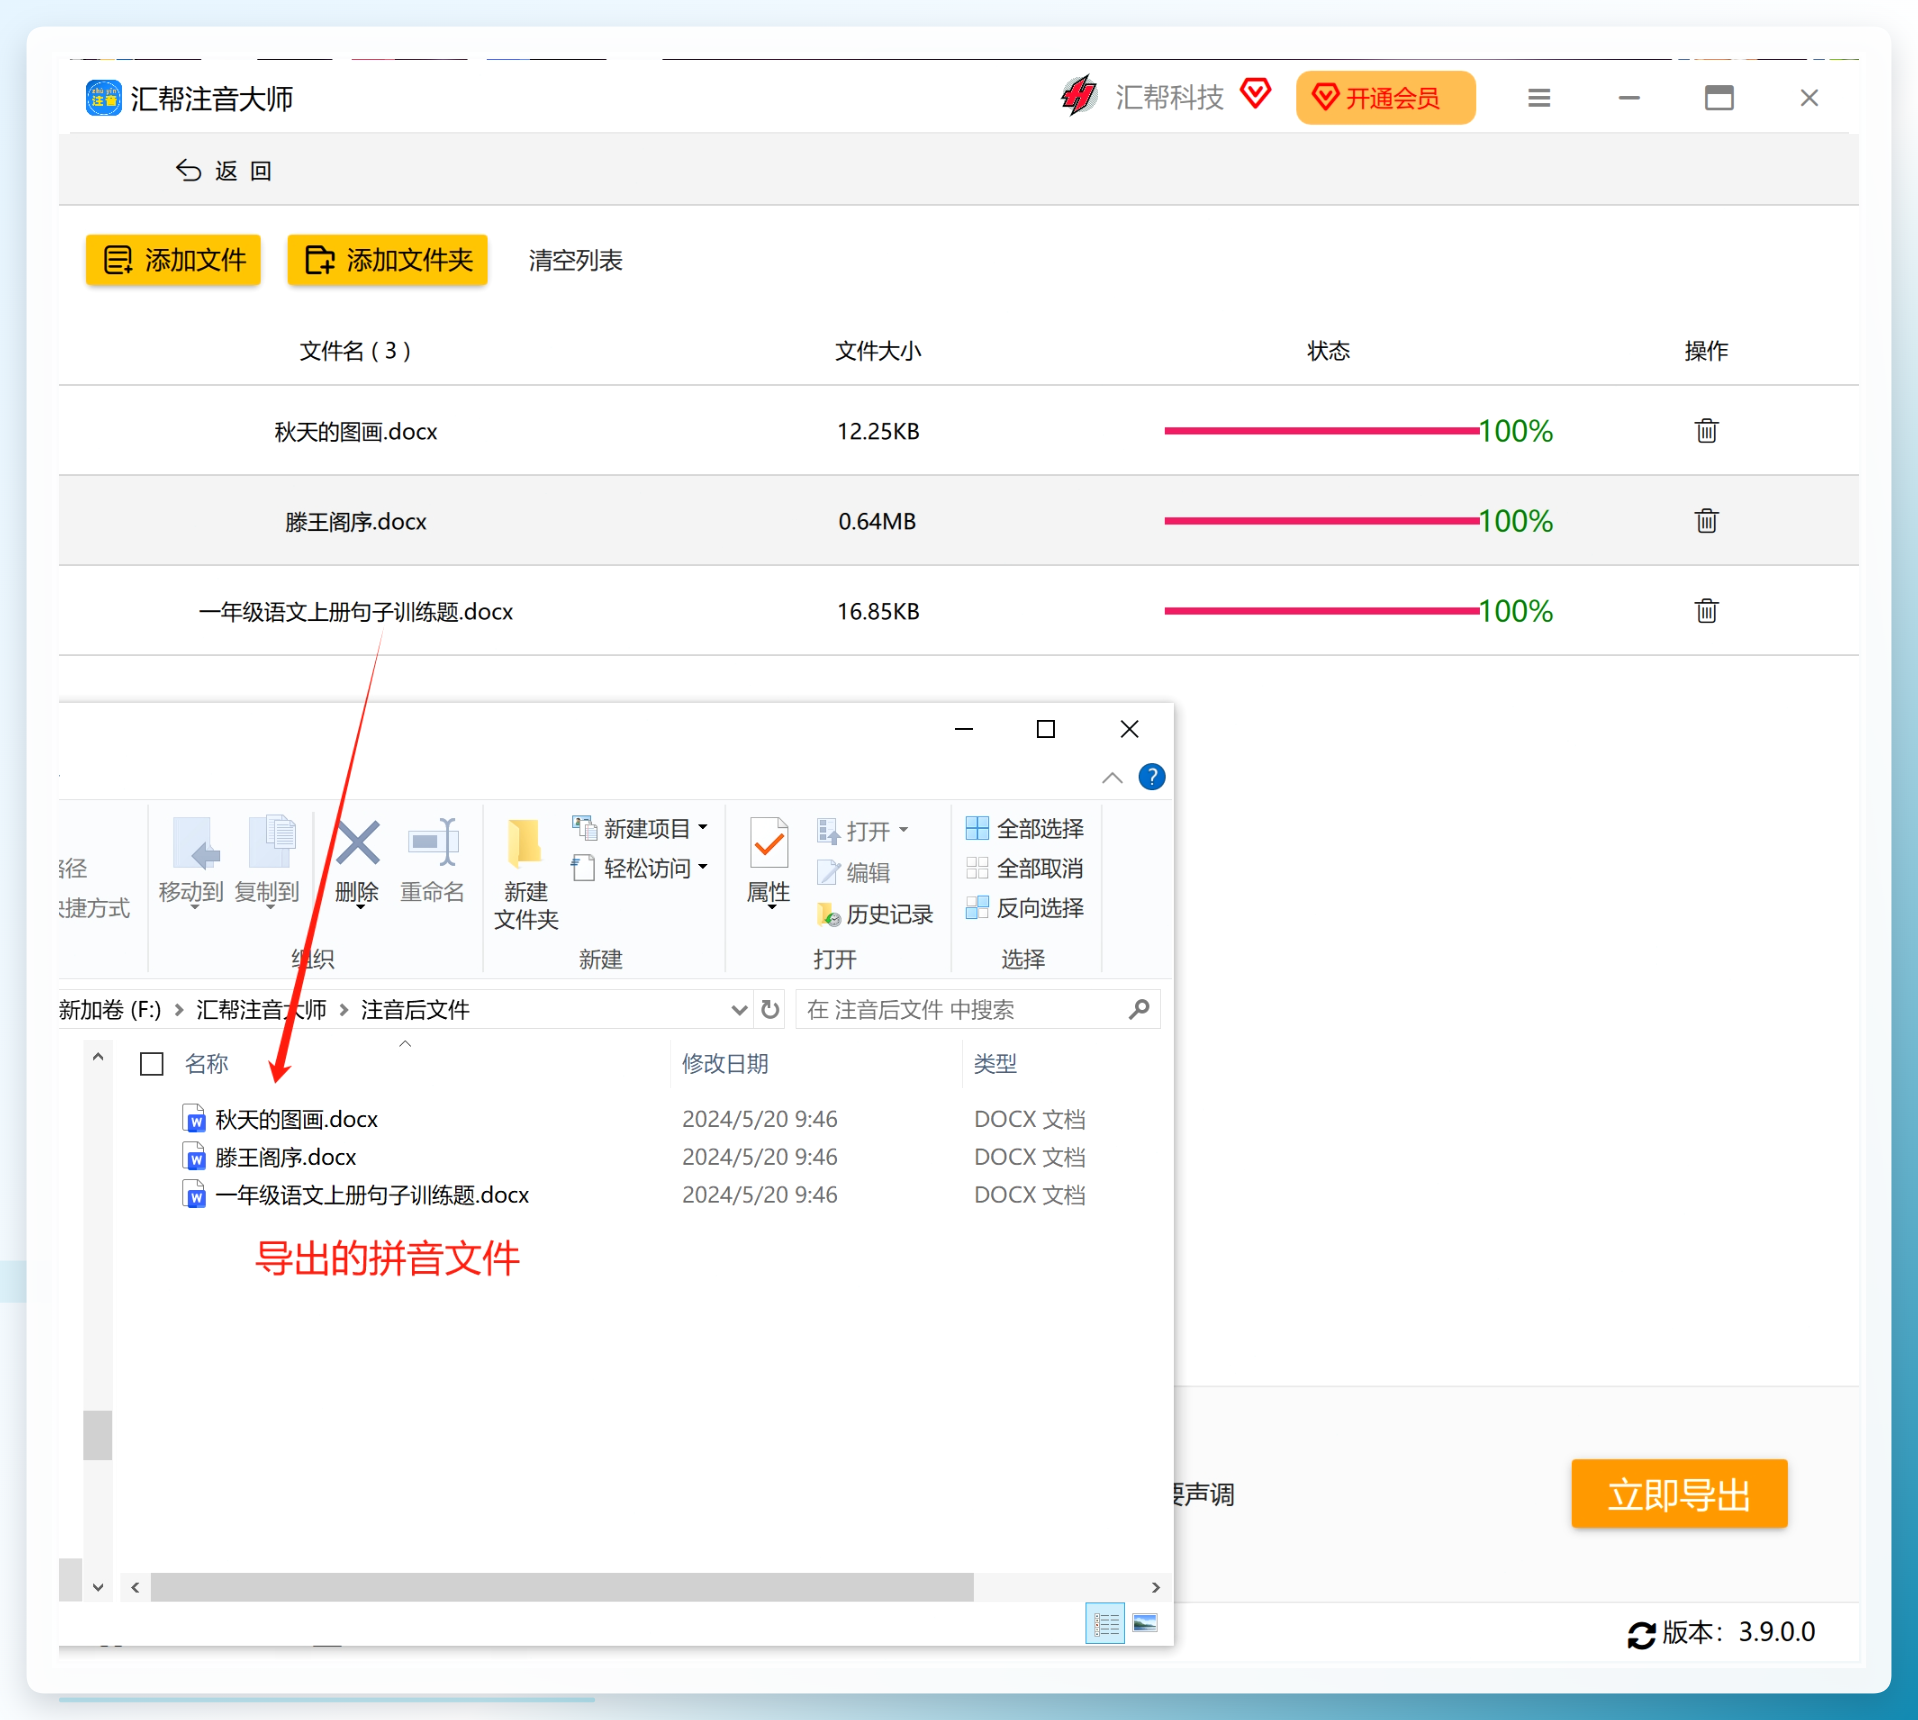Collapse the Explorer ribbon with the chevron

(1112, 778)
